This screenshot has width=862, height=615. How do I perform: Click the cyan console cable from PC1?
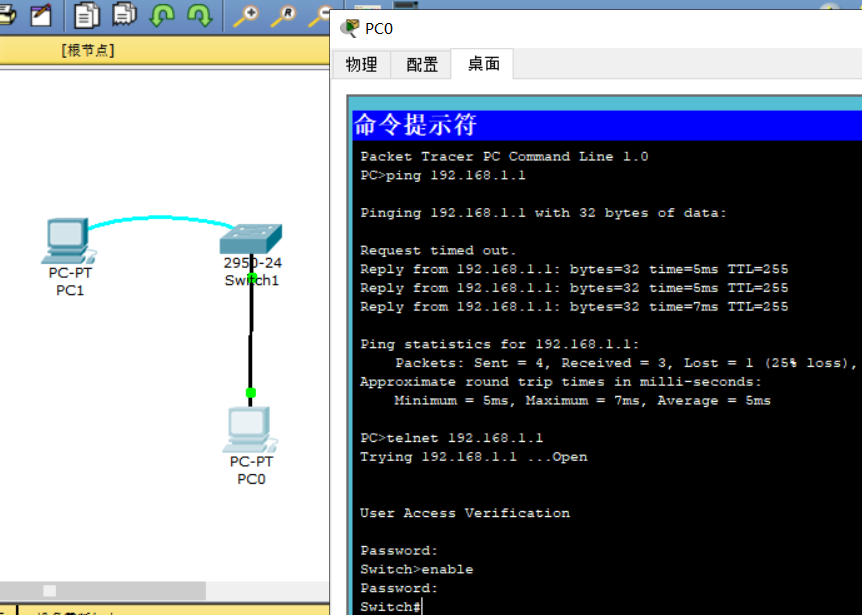[159, 218]
